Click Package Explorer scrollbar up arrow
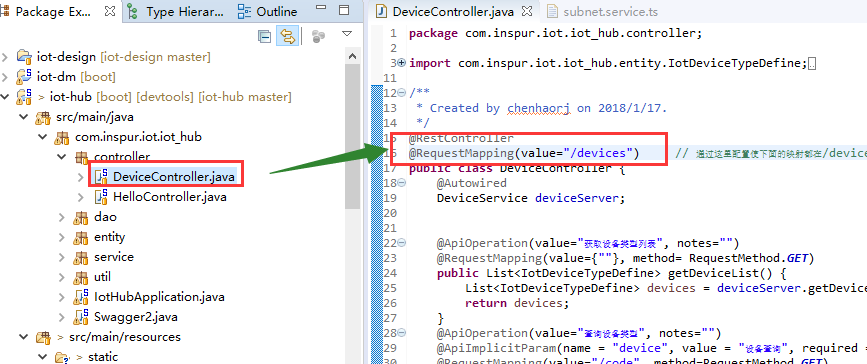 pyautogui.click(x=352, y=56)
